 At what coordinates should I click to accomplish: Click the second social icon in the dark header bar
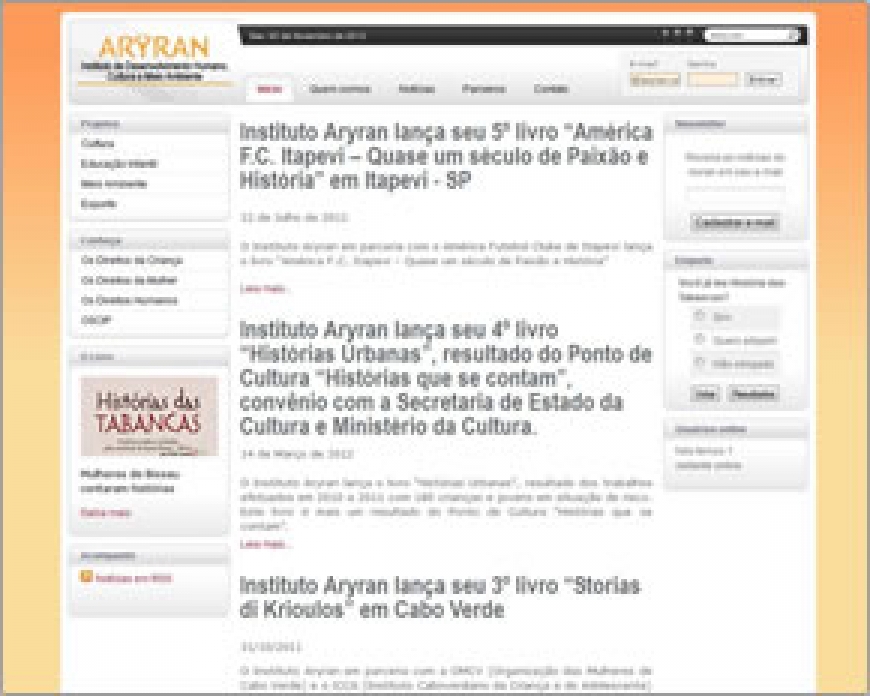point(668,33)
